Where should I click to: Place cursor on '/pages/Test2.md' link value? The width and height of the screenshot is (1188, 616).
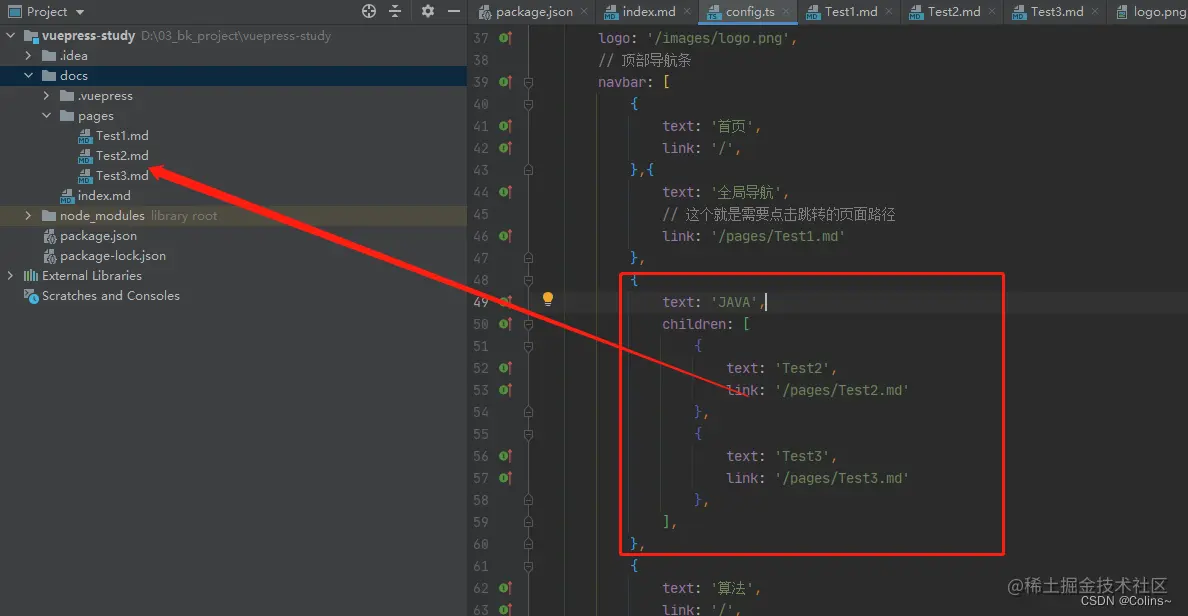point(842,390)
